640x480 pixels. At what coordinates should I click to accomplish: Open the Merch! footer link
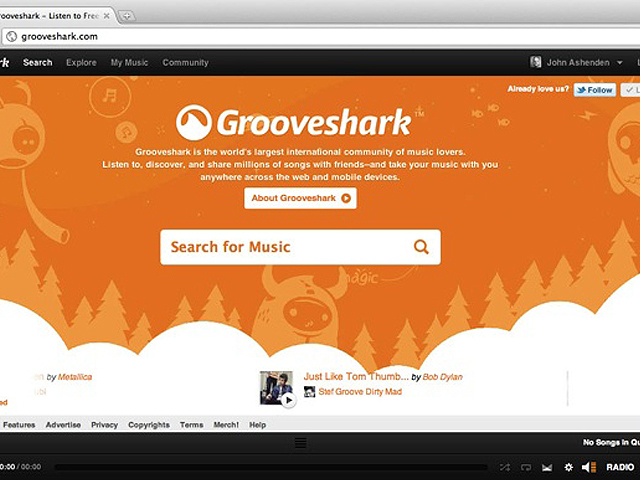(226, 425)
